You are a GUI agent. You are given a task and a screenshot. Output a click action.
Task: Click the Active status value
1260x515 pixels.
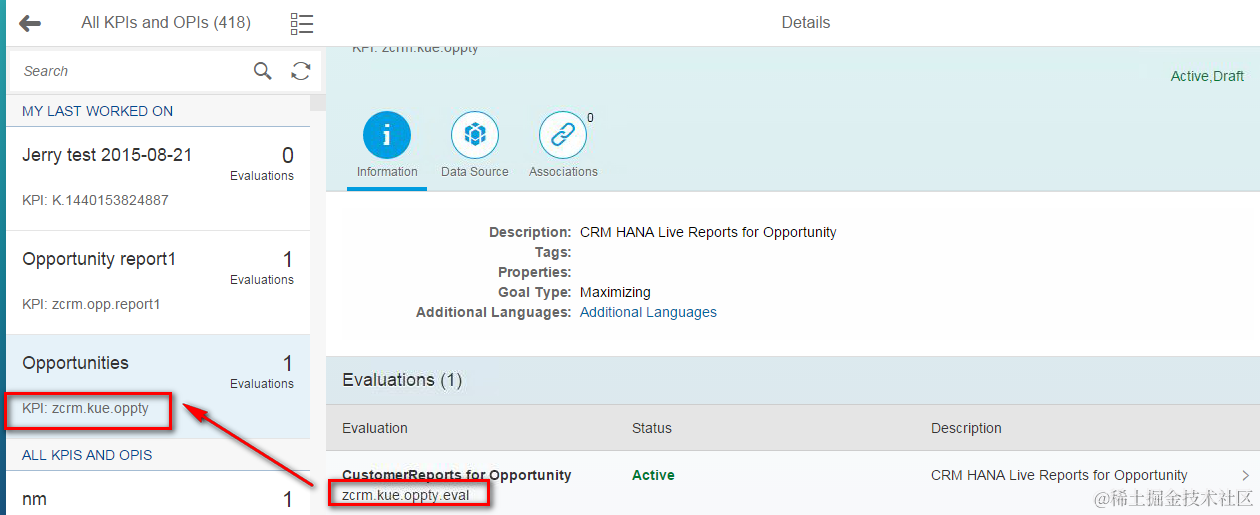point(653,475)
